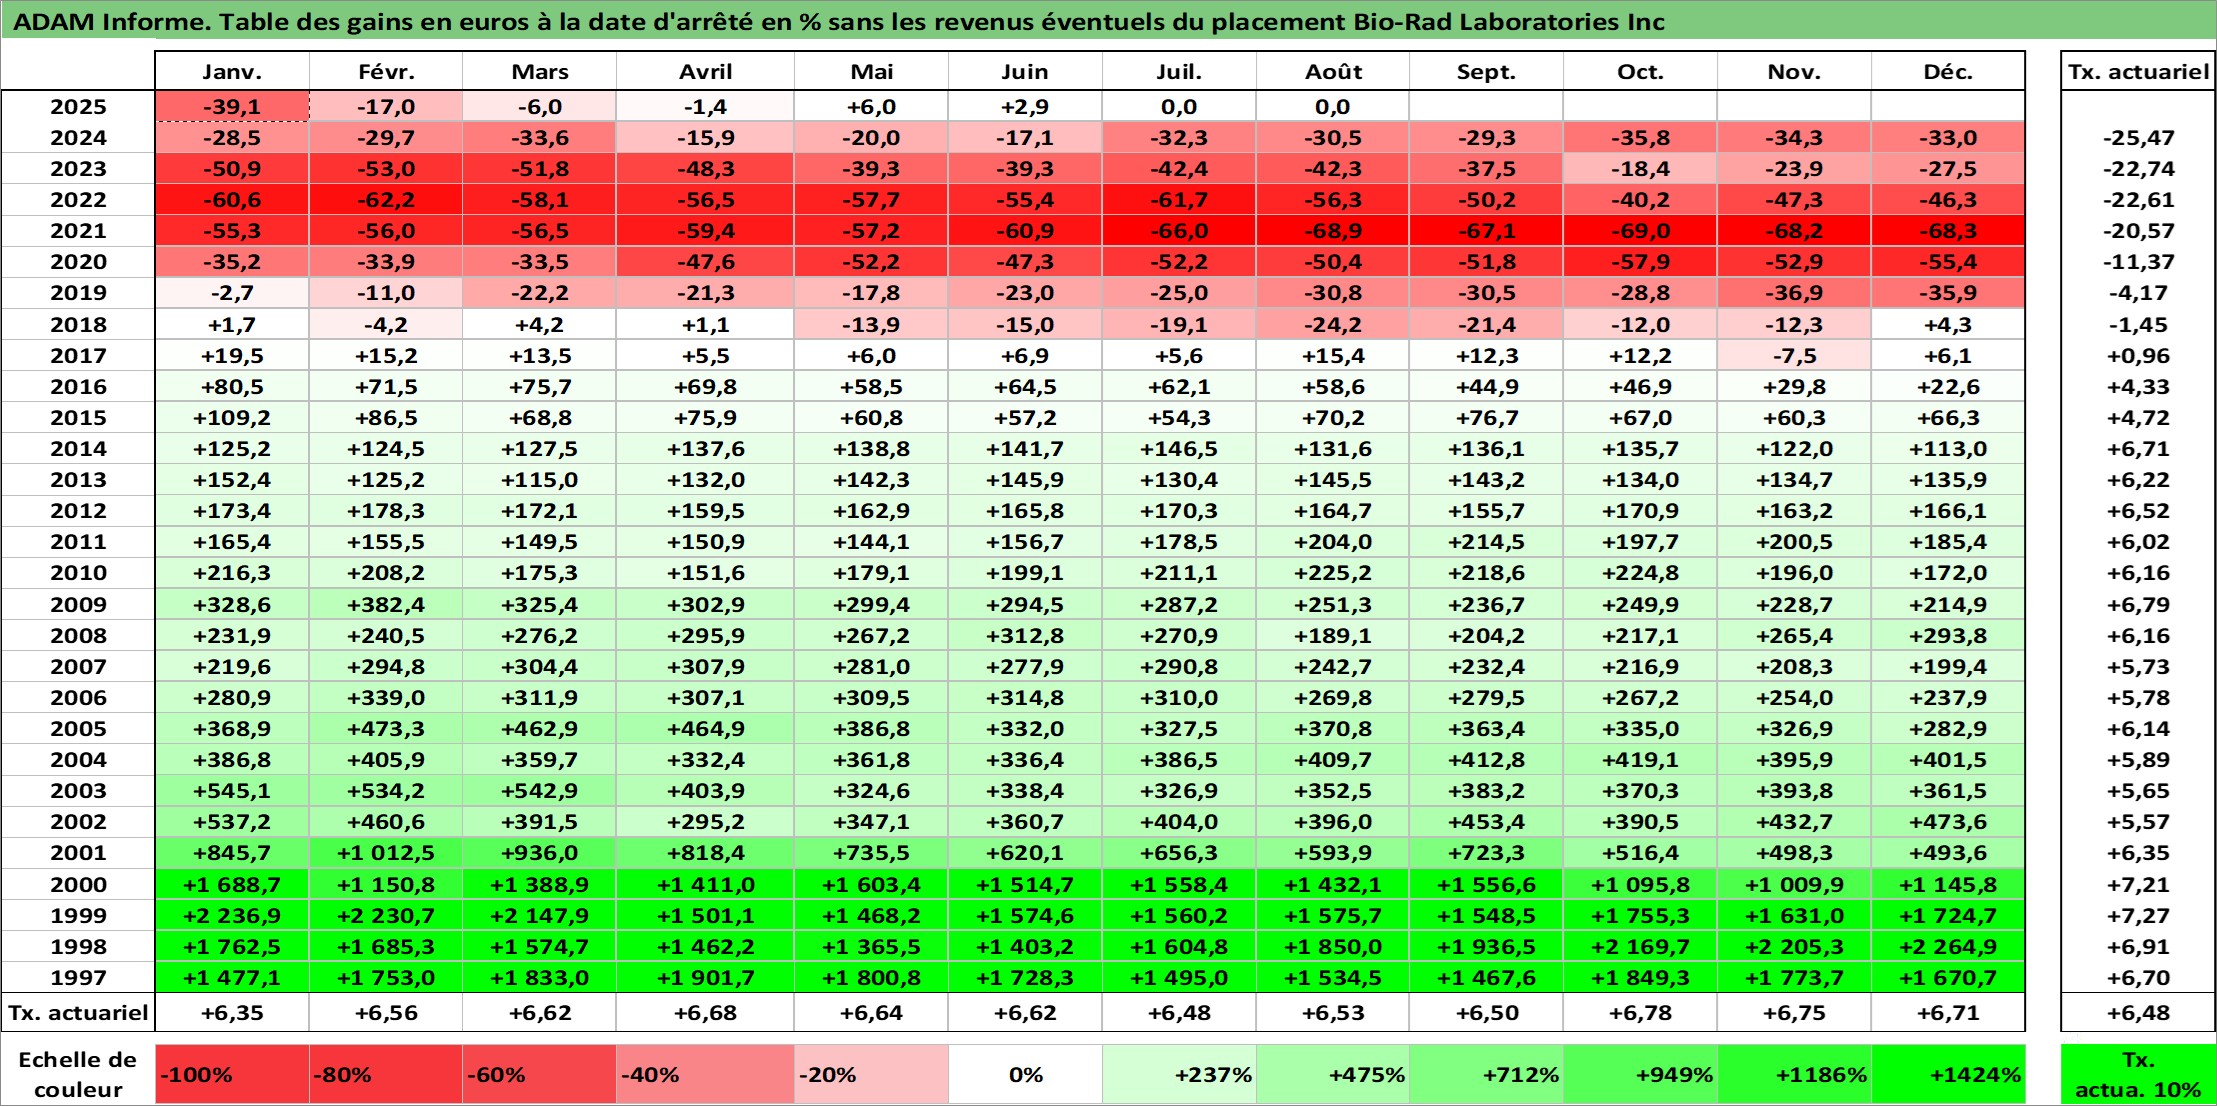Click the +178,3 cell in the 2012 row
The height and width of the screenshot is (1106, 2217).
click(386, 511)
